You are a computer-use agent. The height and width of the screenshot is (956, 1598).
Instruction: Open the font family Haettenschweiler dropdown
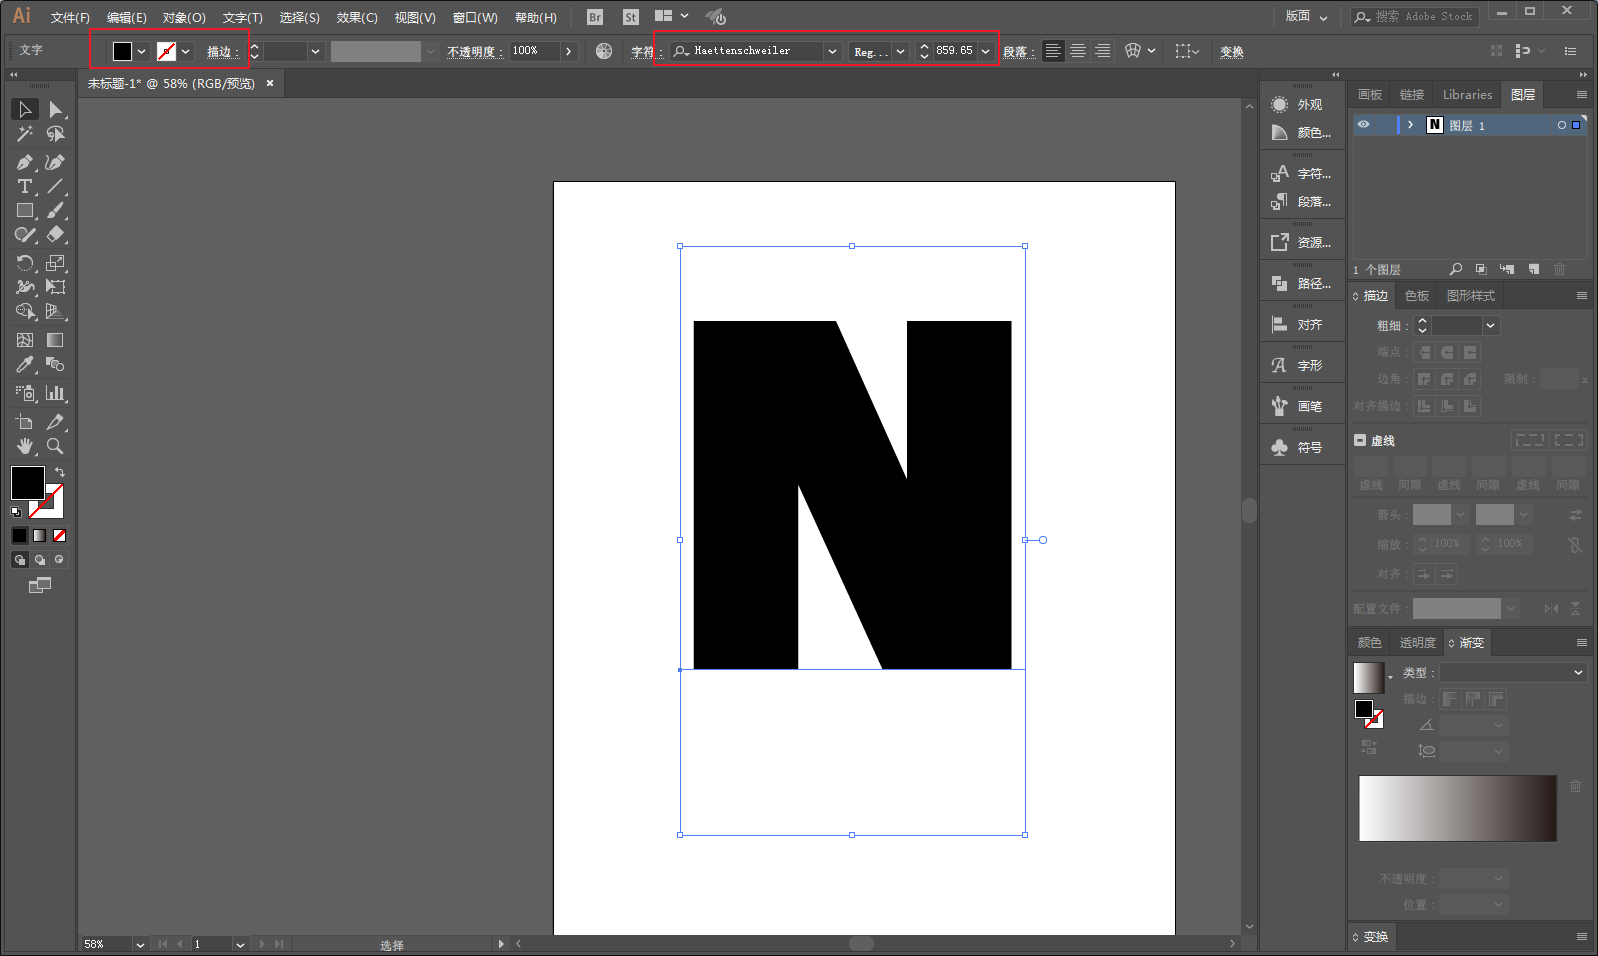tap(832, 51)
